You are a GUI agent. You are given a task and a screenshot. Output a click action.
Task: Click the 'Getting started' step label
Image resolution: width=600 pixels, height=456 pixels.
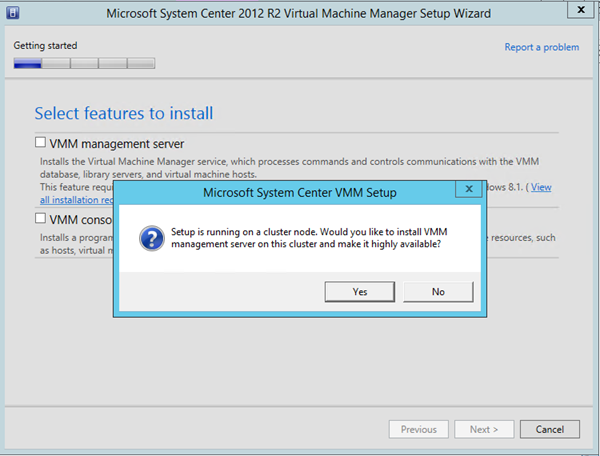(x=45, y=46)
